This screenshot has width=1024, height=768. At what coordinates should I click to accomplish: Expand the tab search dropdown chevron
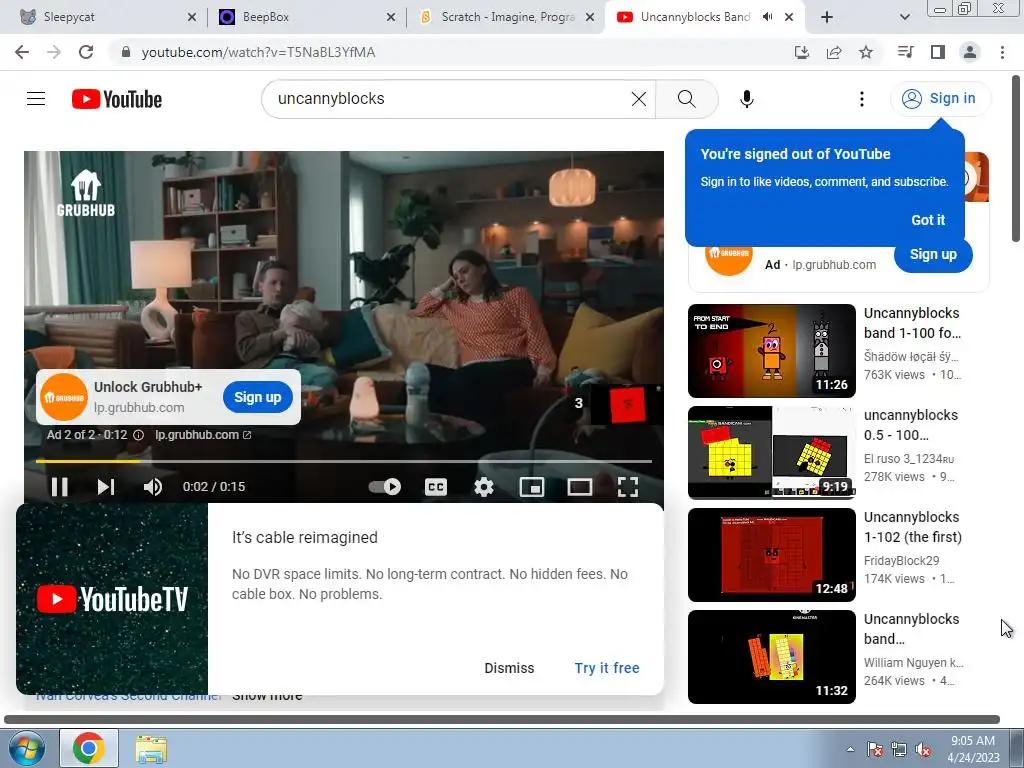pos(904,17)
